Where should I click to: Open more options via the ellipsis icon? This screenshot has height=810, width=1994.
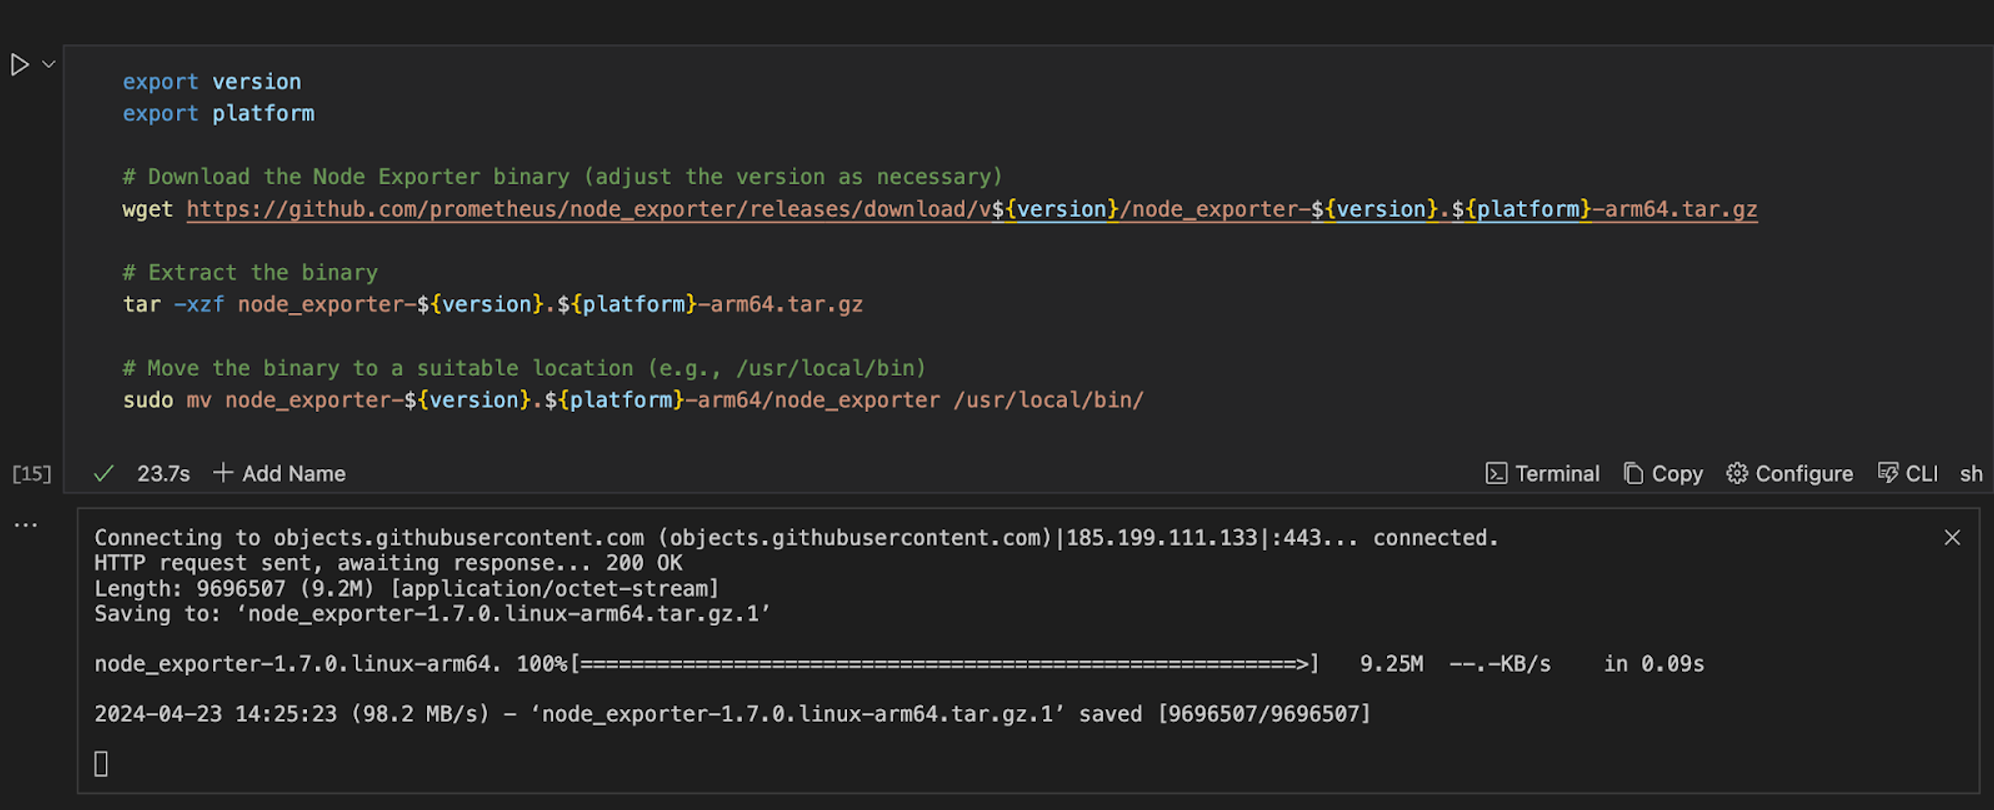coord(28,523)
